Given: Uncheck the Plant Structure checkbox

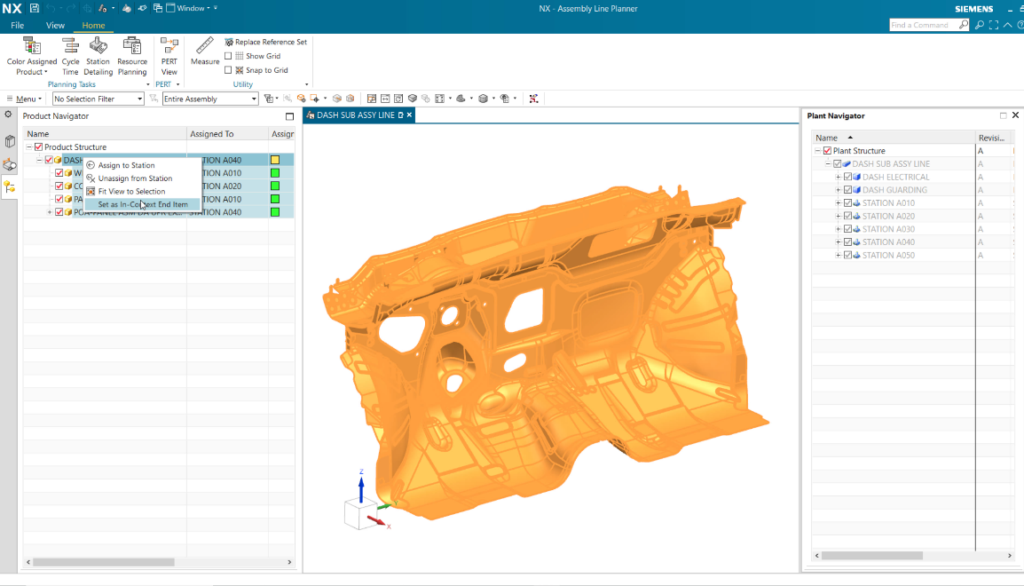Looking at the screenshot, I should (827, 151).
